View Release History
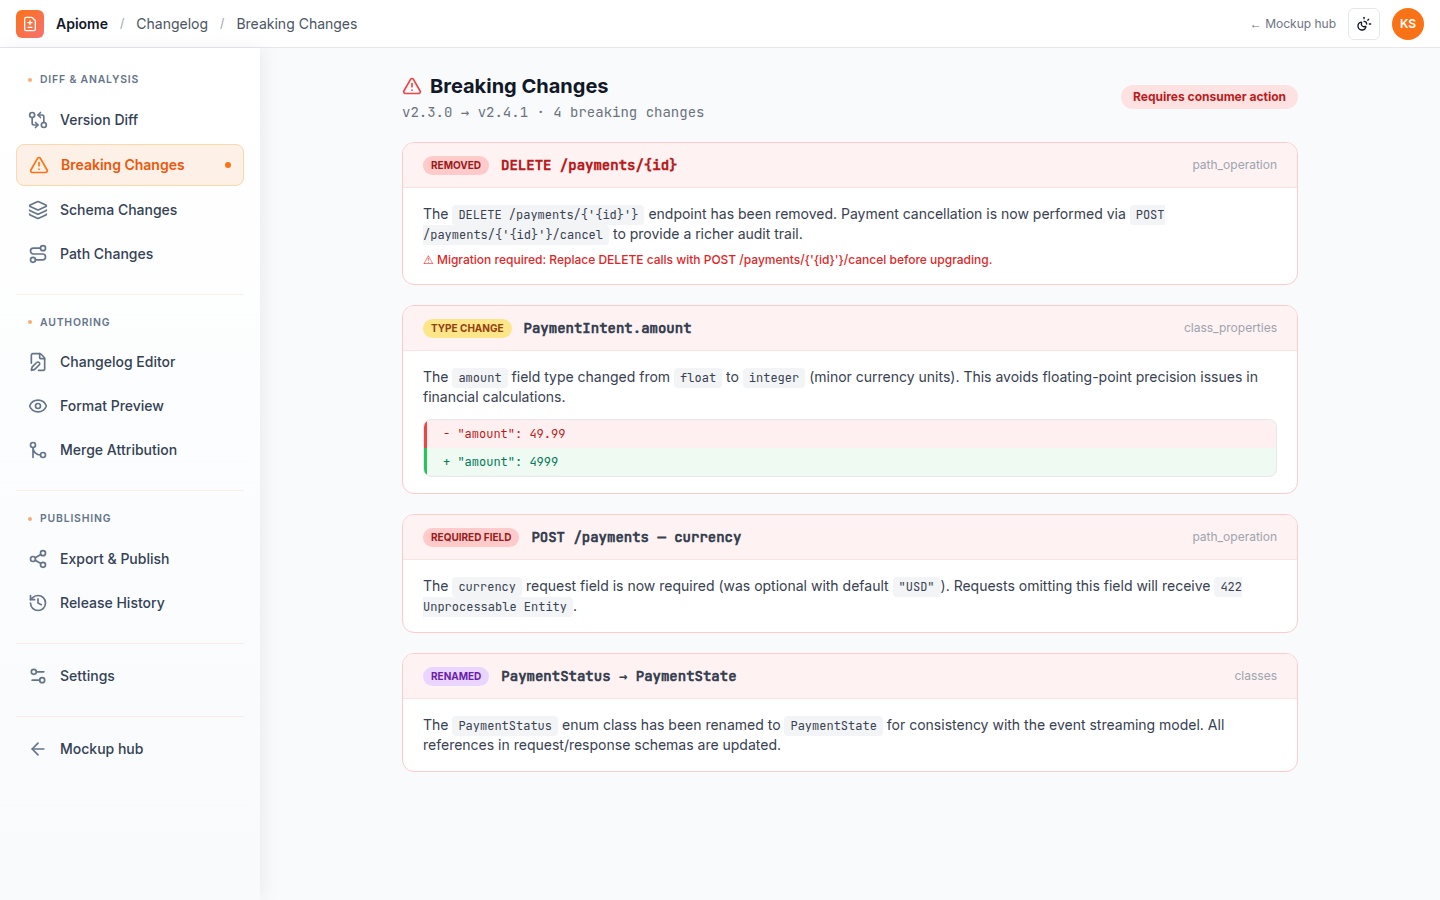Screen dimensions: 1440x900 [130, 603]
